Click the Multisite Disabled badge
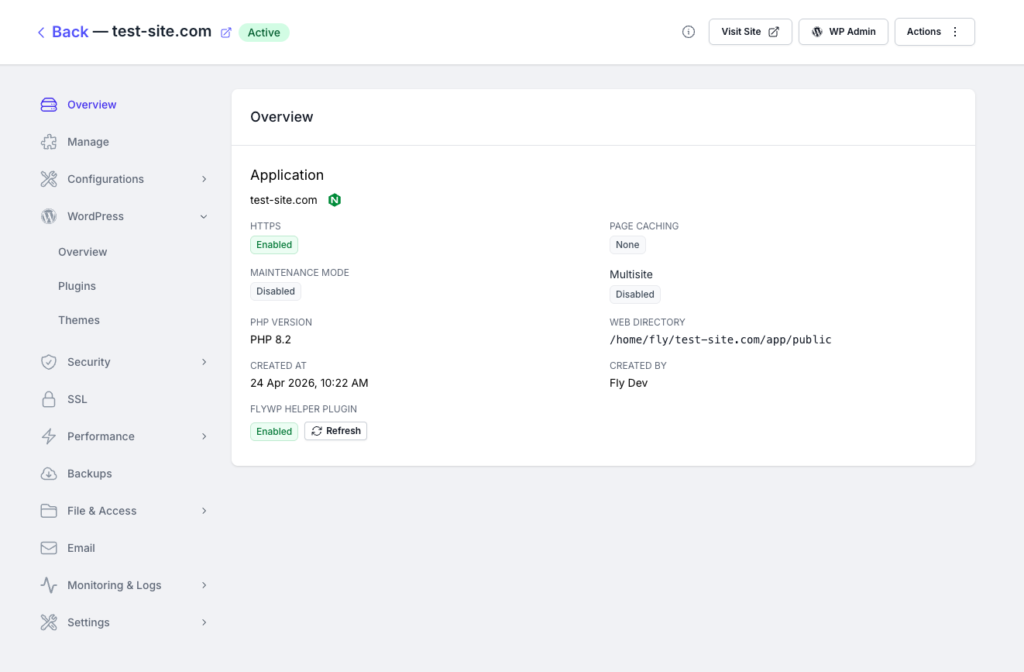 (635, 295)
